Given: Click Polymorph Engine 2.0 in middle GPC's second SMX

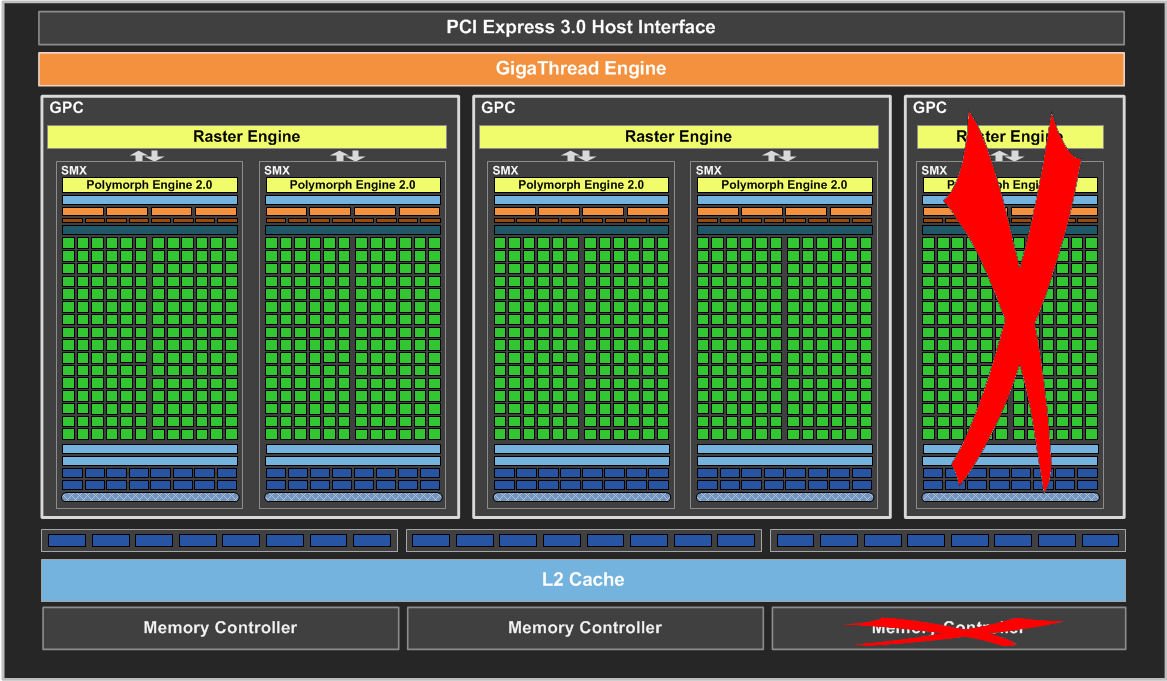Looking at the screenshot, I should pos(784,185).
